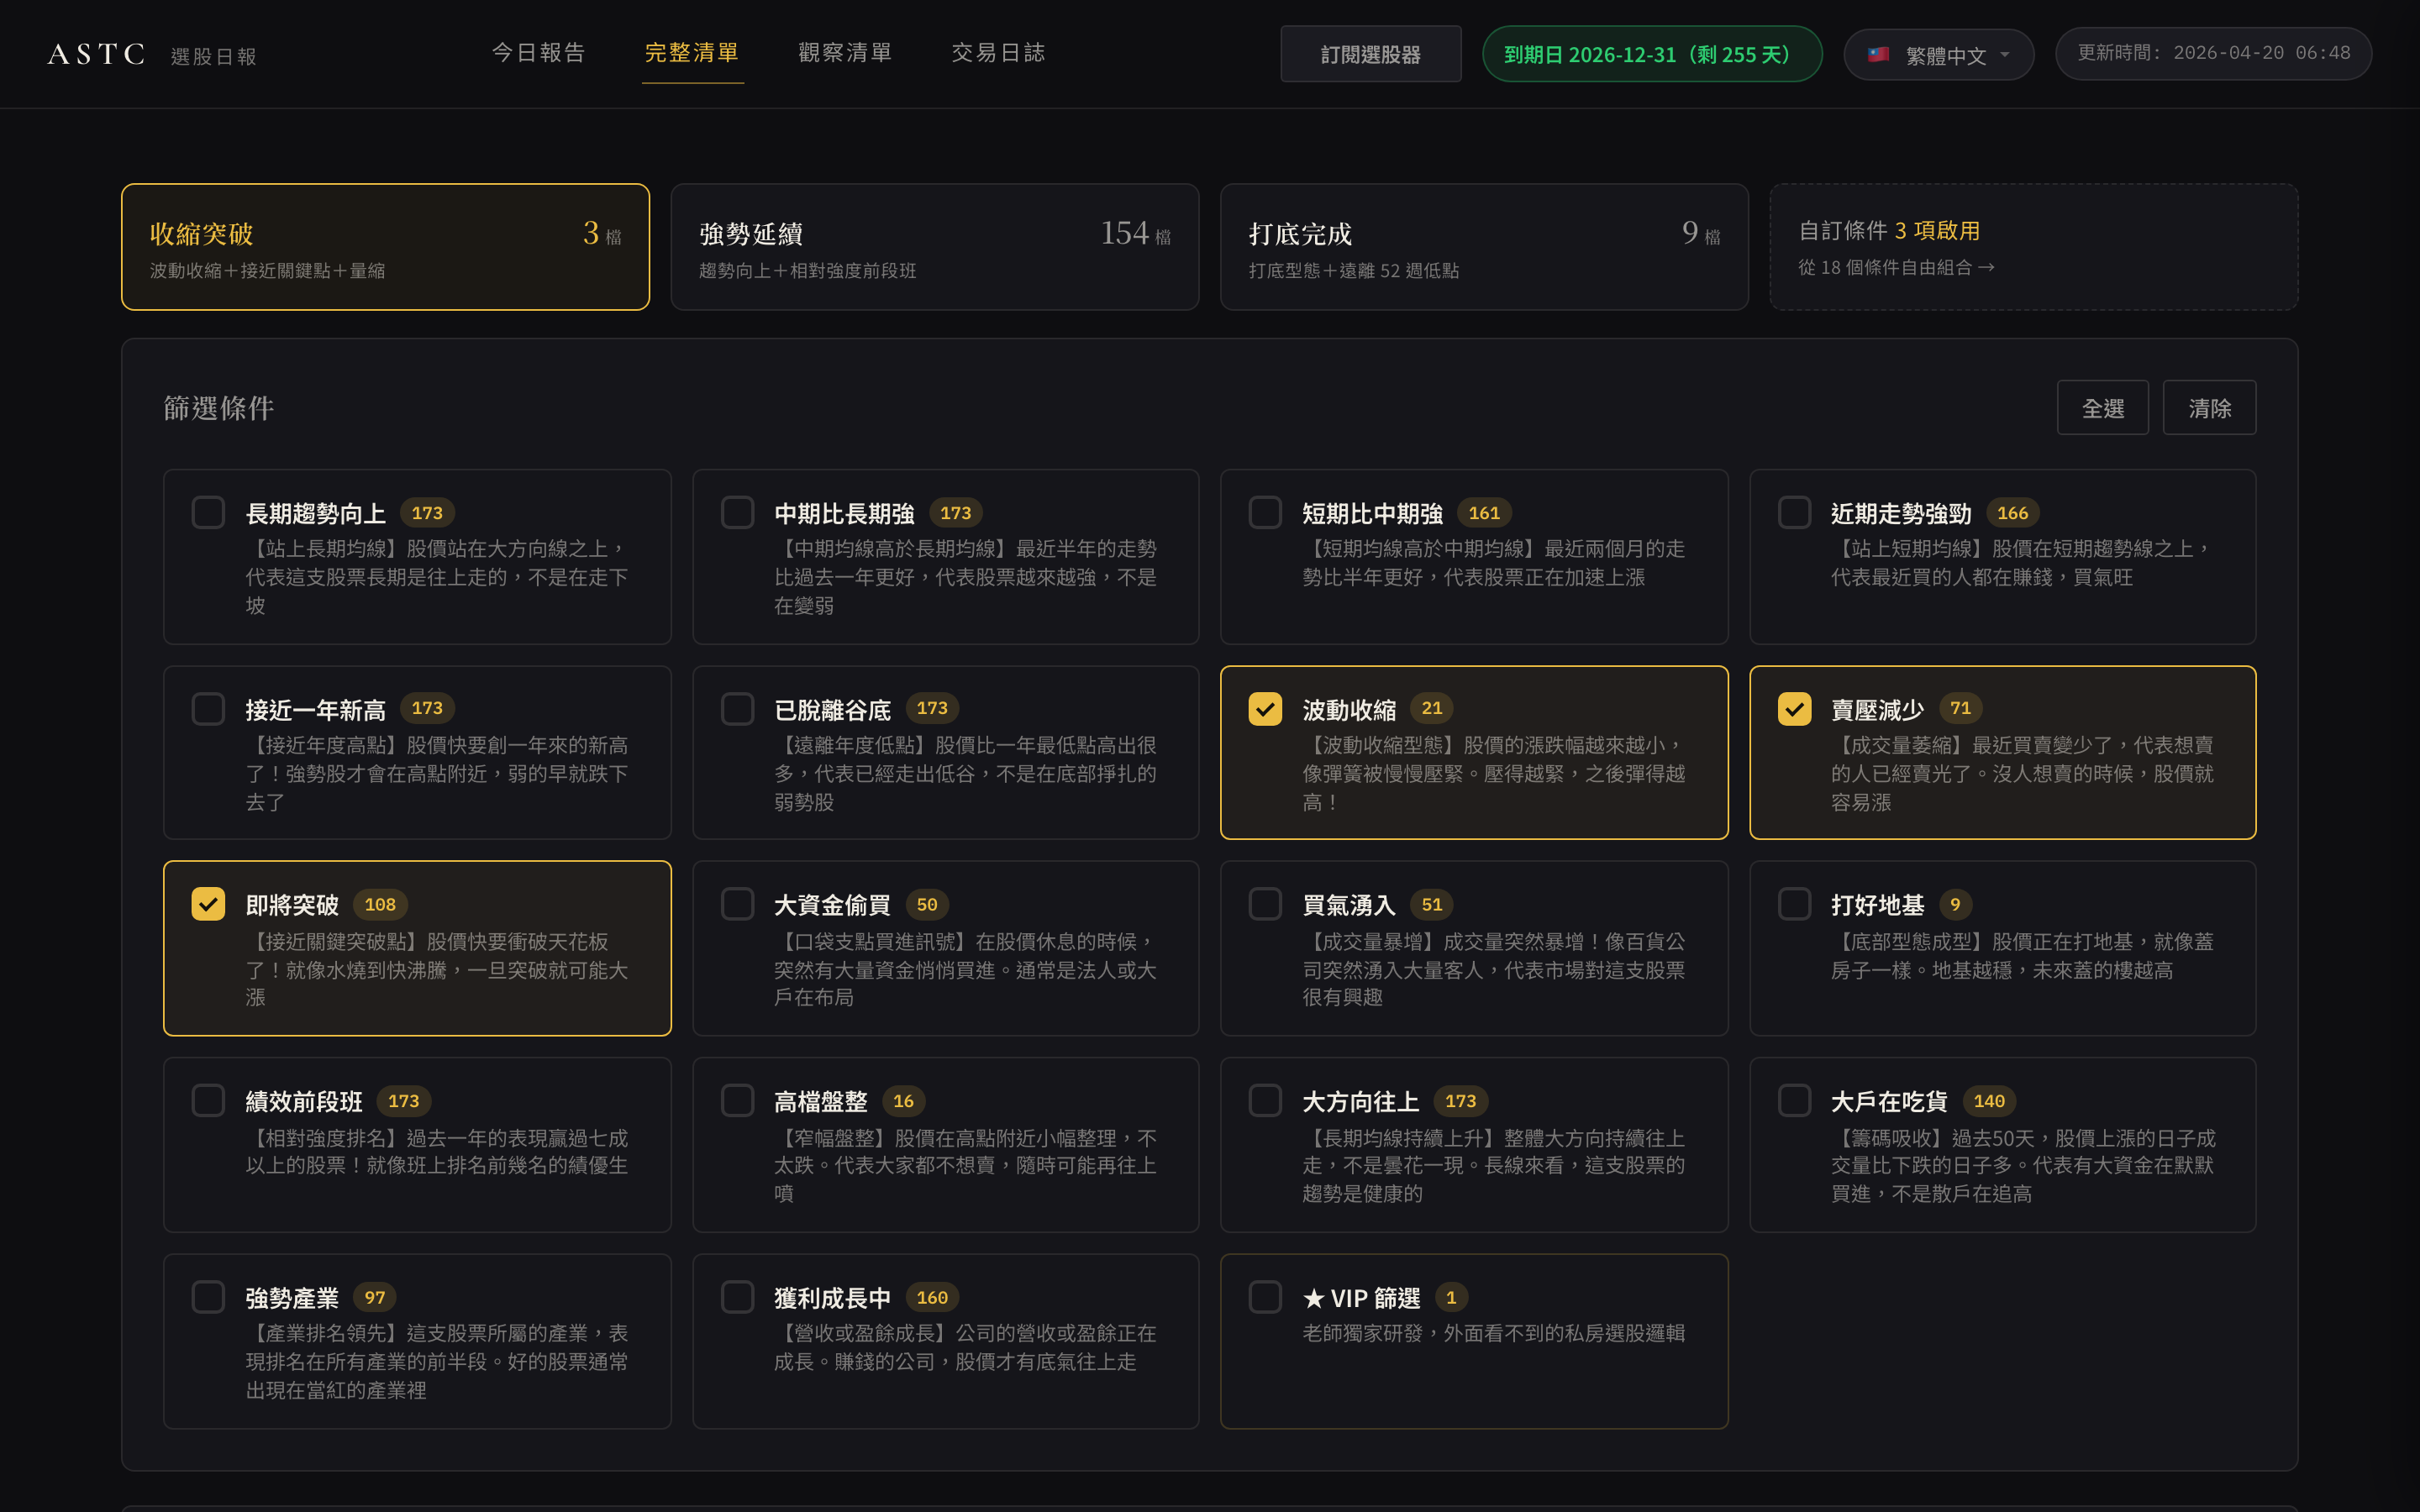Click the 50 badge beside 大資金偷買
Image resolution: width=2420 pixels, height=1512 pixels.
pos(927,904)
